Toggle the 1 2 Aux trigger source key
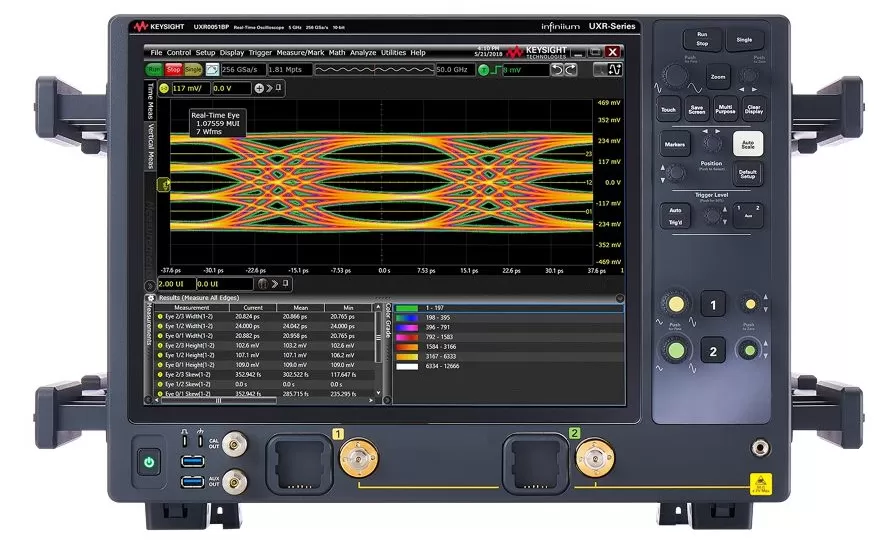The width and height of the screenshot is (895, 544). (x=748, y=216)
